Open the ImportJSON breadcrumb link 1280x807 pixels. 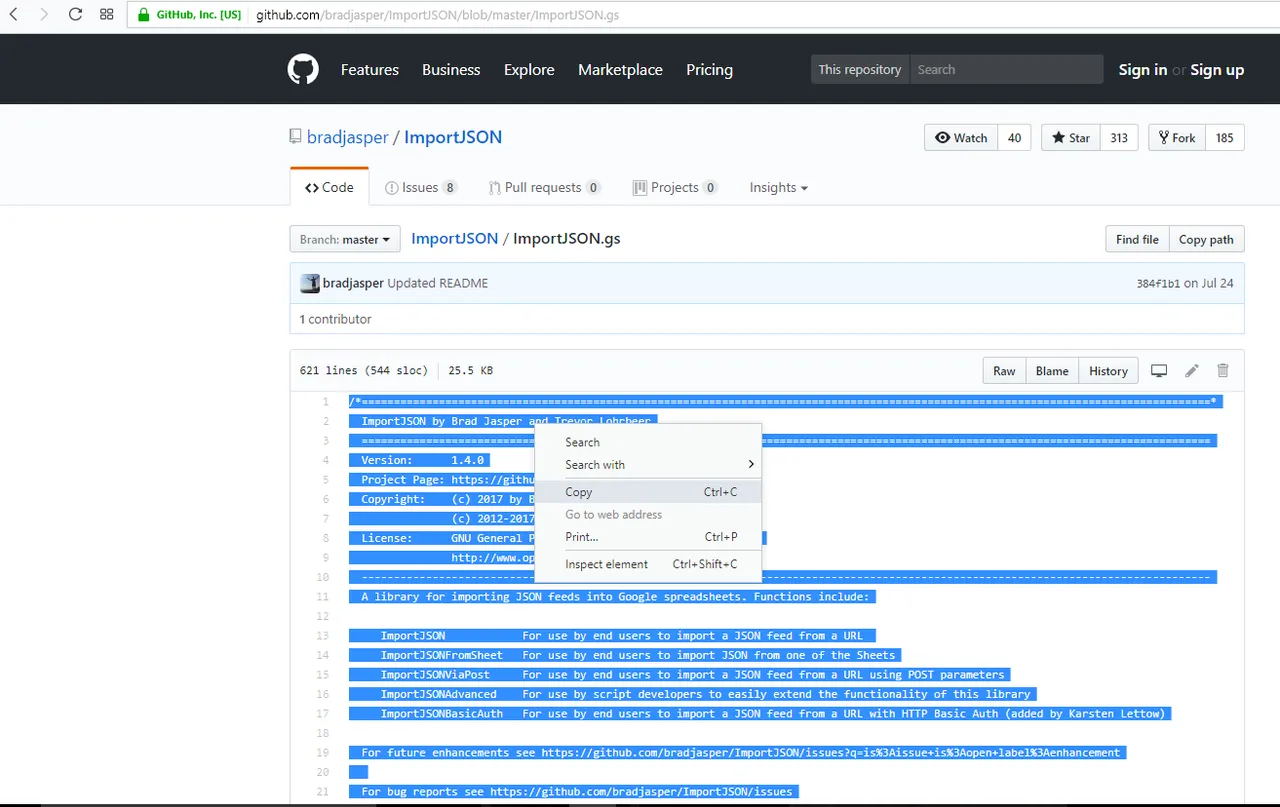pyautogui.click(x=455, y=239)
